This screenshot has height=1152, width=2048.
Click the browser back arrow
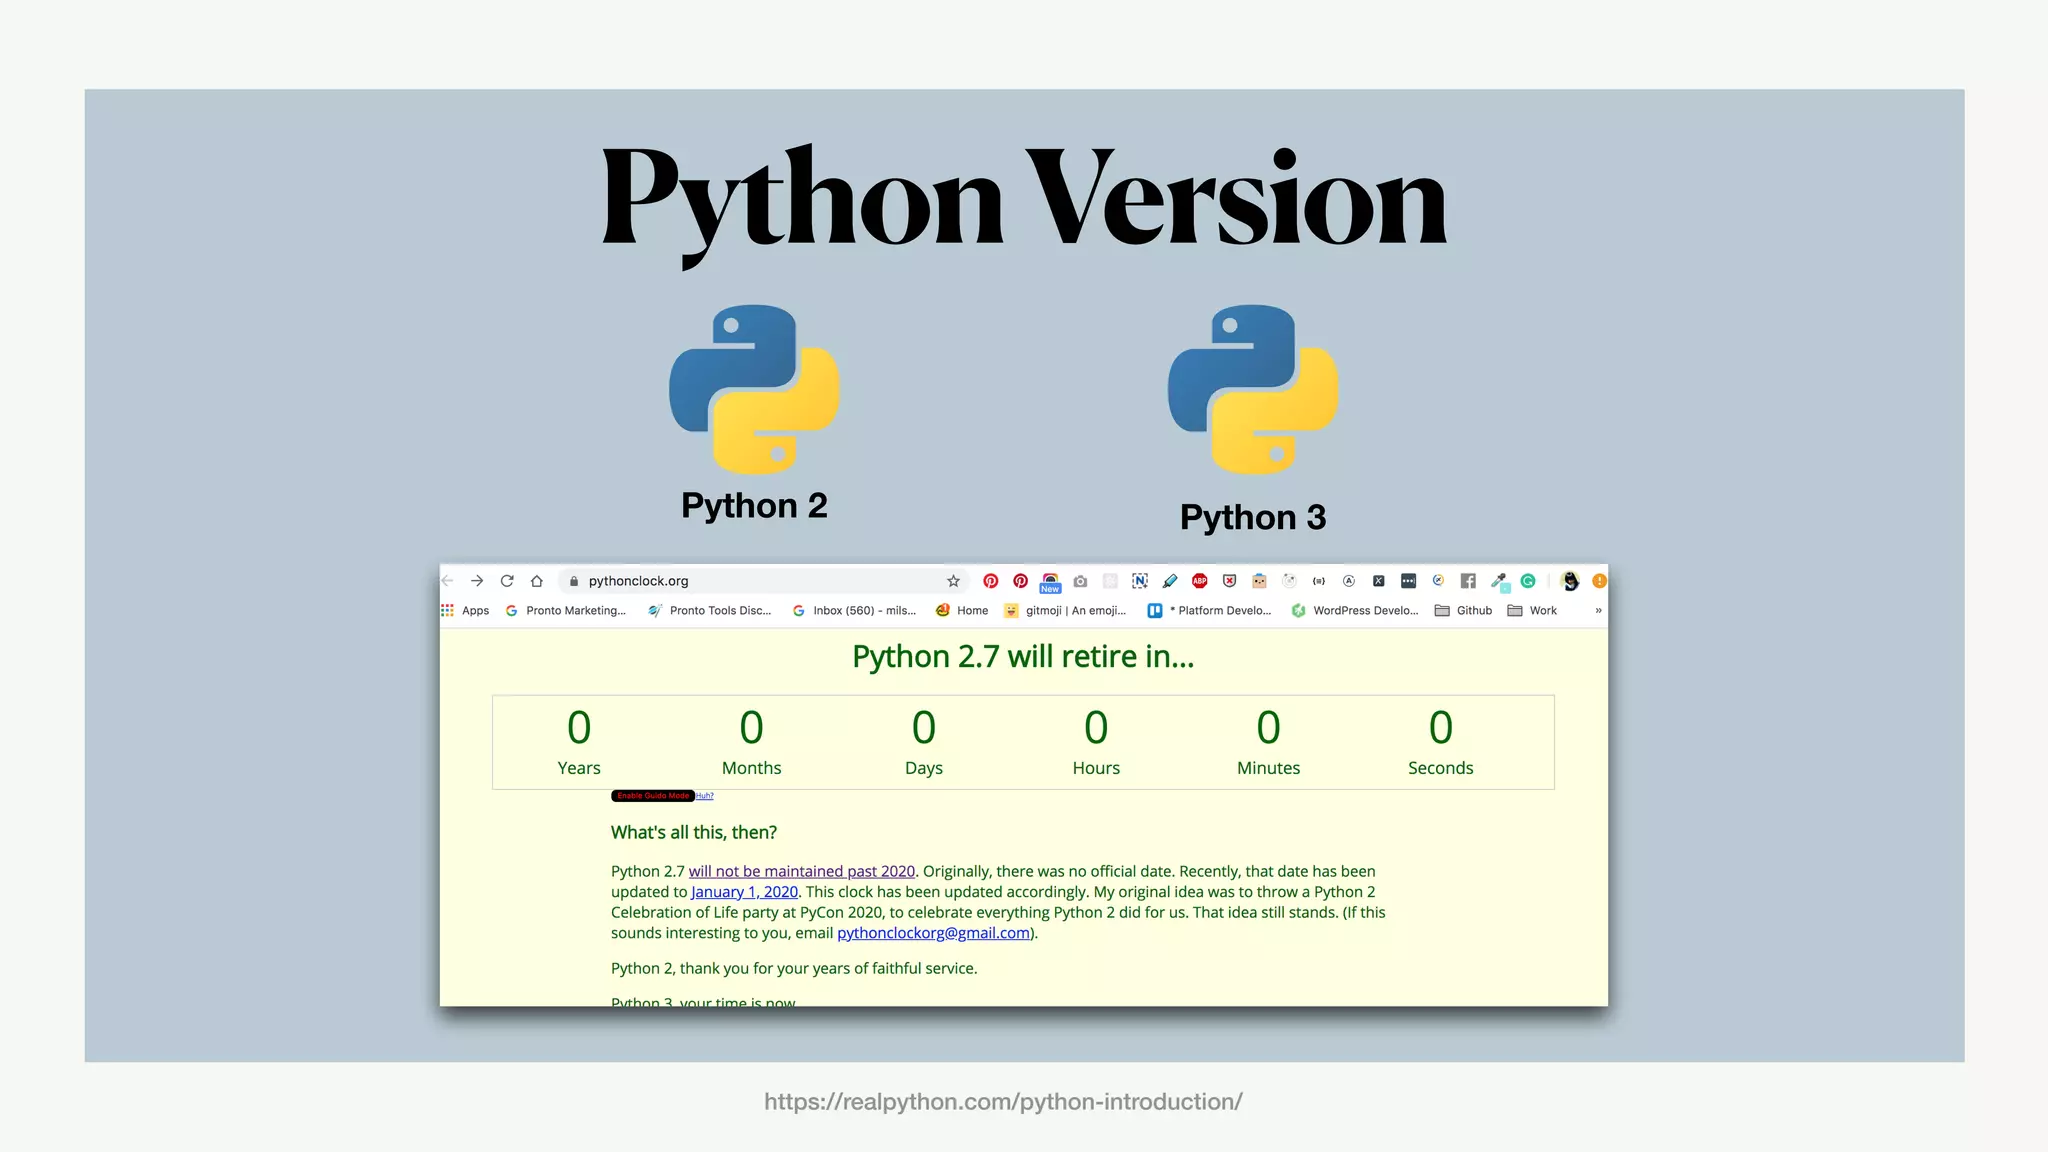tap(448, 581)
